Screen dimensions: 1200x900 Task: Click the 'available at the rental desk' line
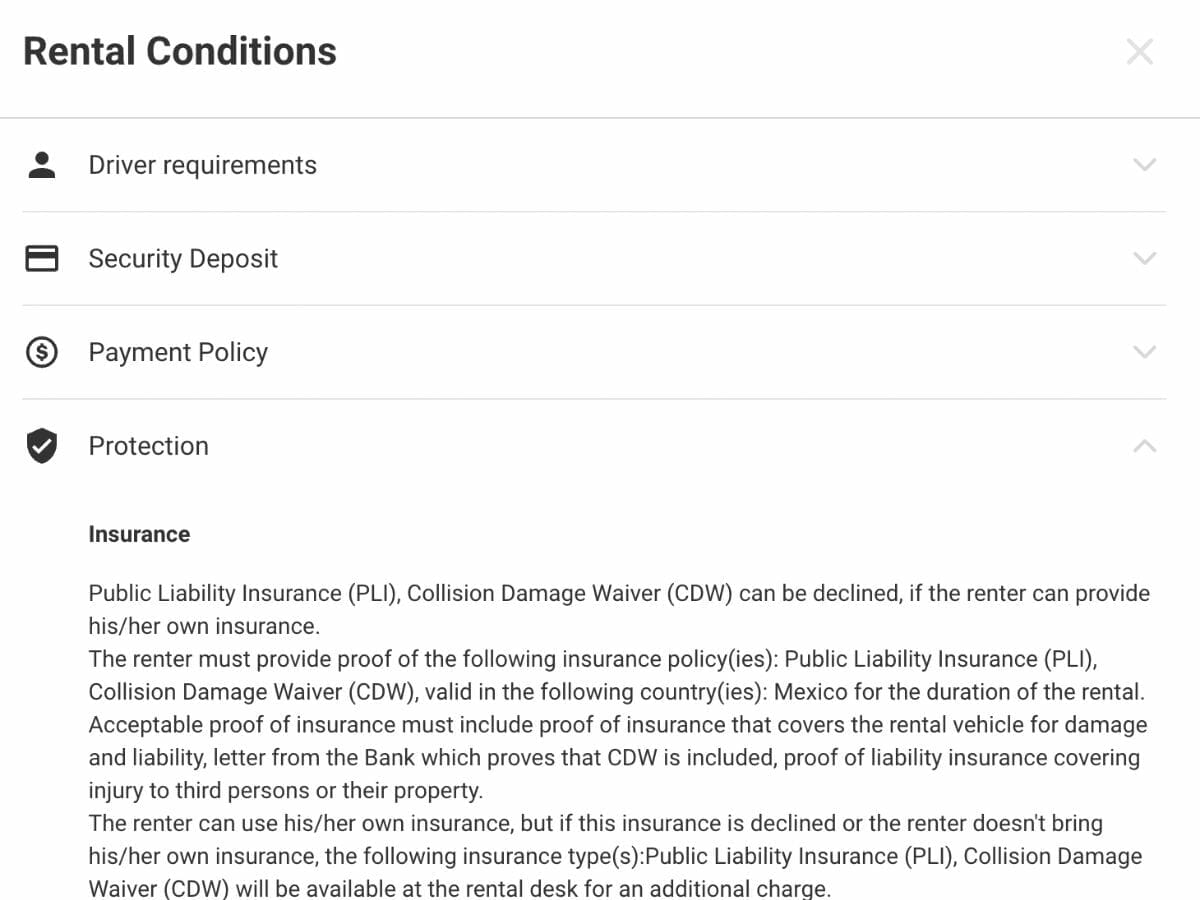[x=459, y=889]
